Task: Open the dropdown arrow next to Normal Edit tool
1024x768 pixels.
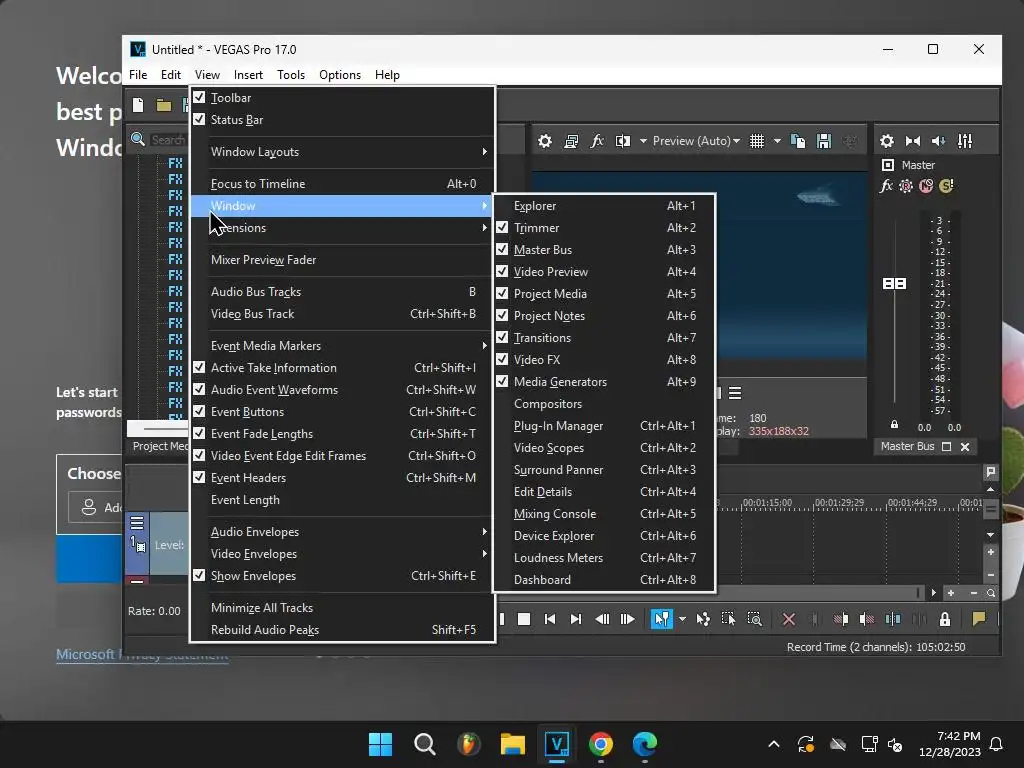Action: tap(682, 619)
